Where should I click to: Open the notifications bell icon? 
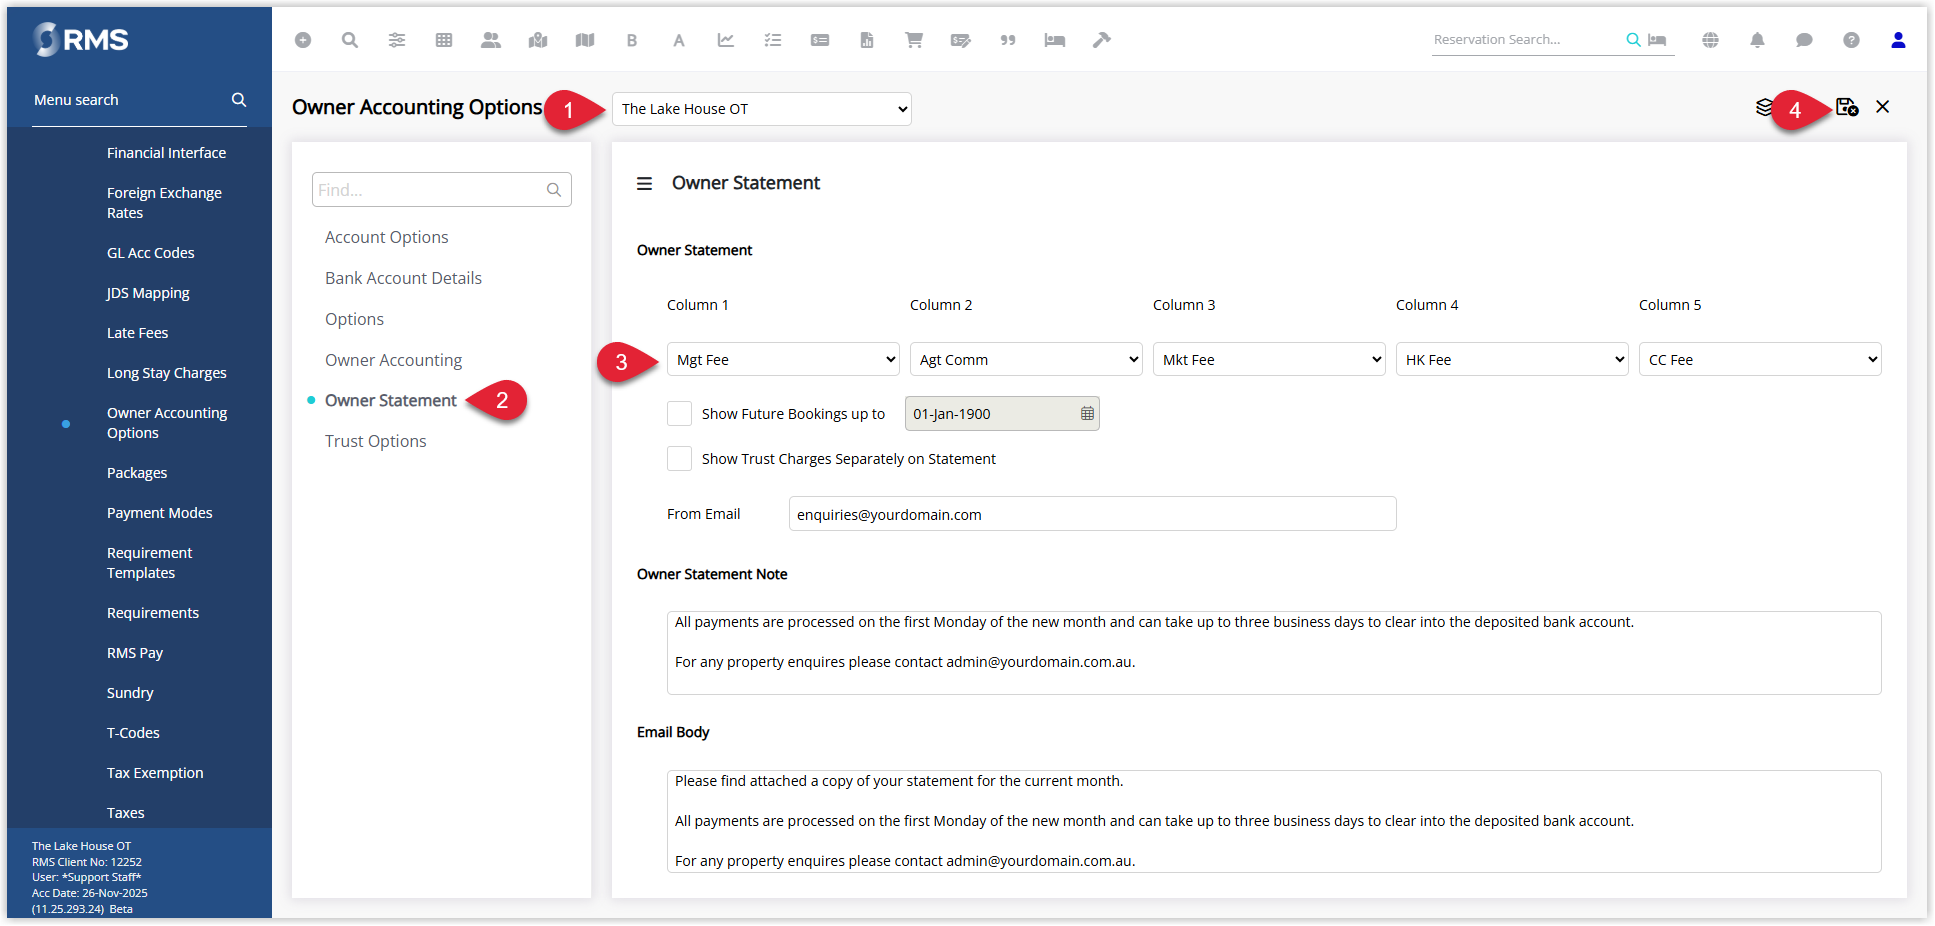click(1758, 40)
